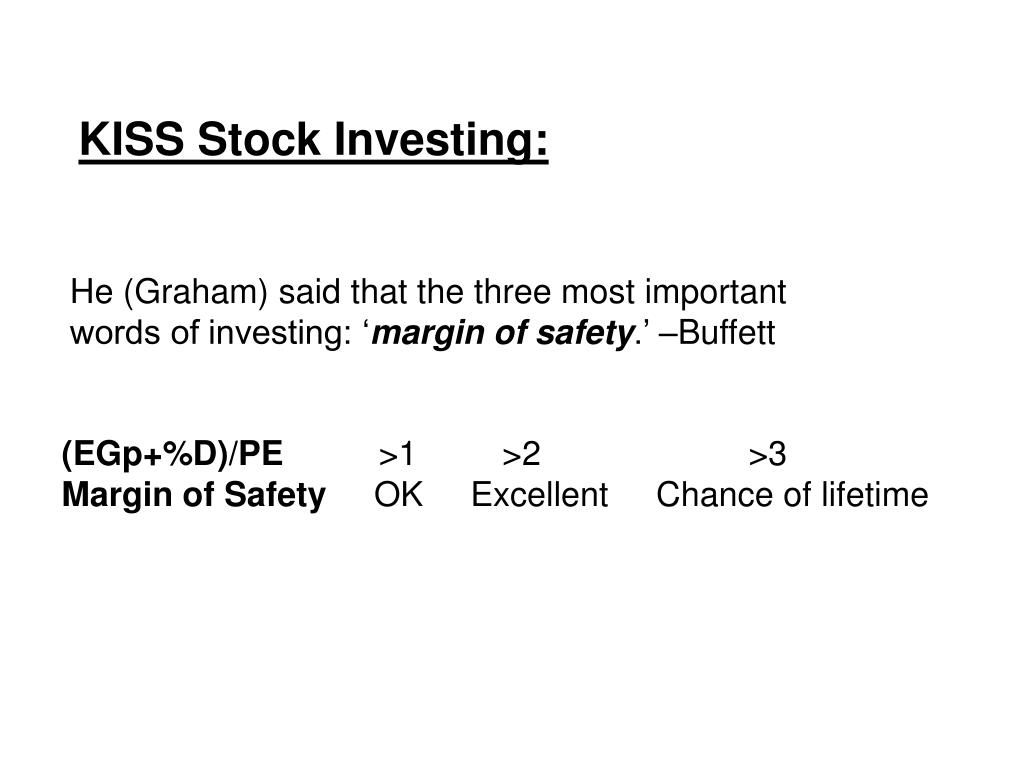Click the bold 'Margin of Safety' row label
Screen dimensions: 1024x768
(x=193, y=494)
